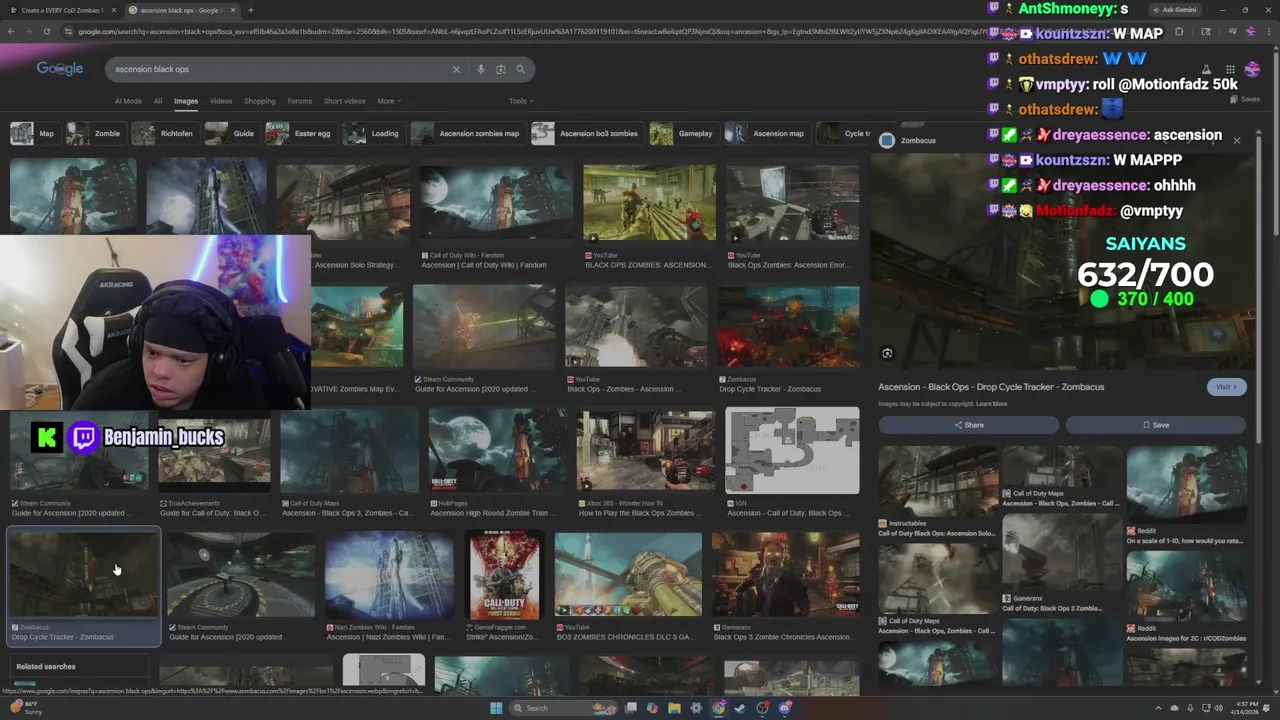Open the Short videos tab

click(x=345, y=101)
